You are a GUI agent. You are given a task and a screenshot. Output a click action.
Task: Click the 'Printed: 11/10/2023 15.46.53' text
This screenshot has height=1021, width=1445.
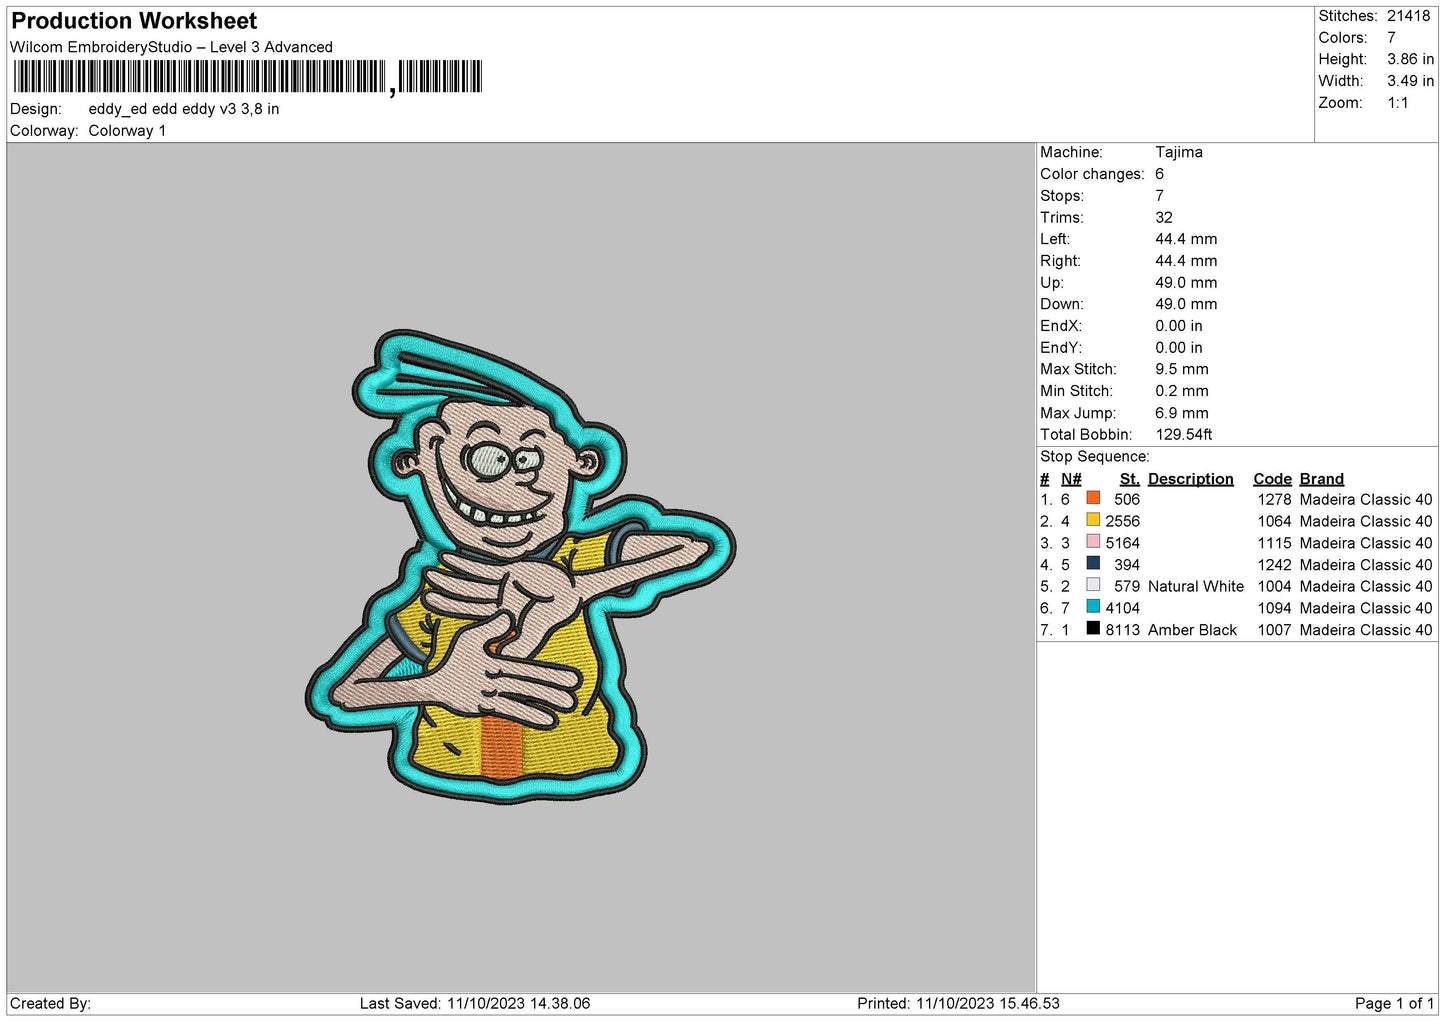point(958,1004)
